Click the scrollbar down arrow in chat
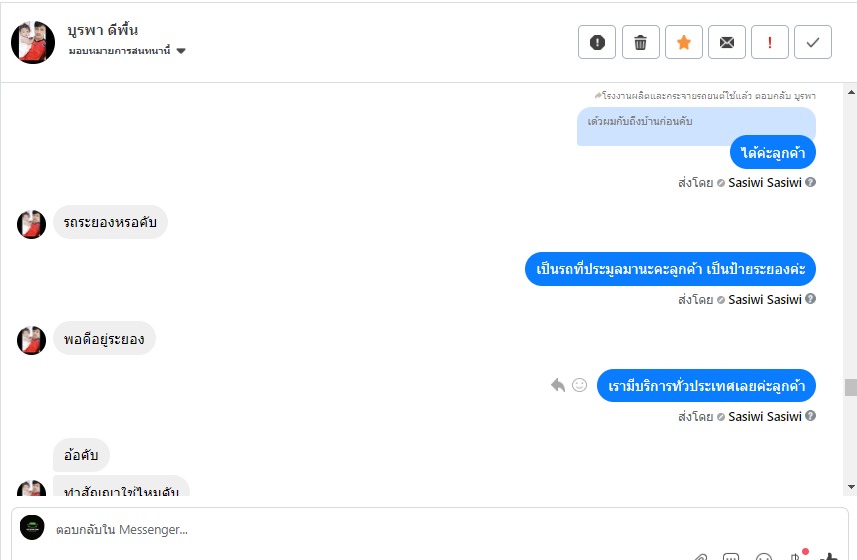The width and height of the screenshot is (857, 560). click(851, 487)
